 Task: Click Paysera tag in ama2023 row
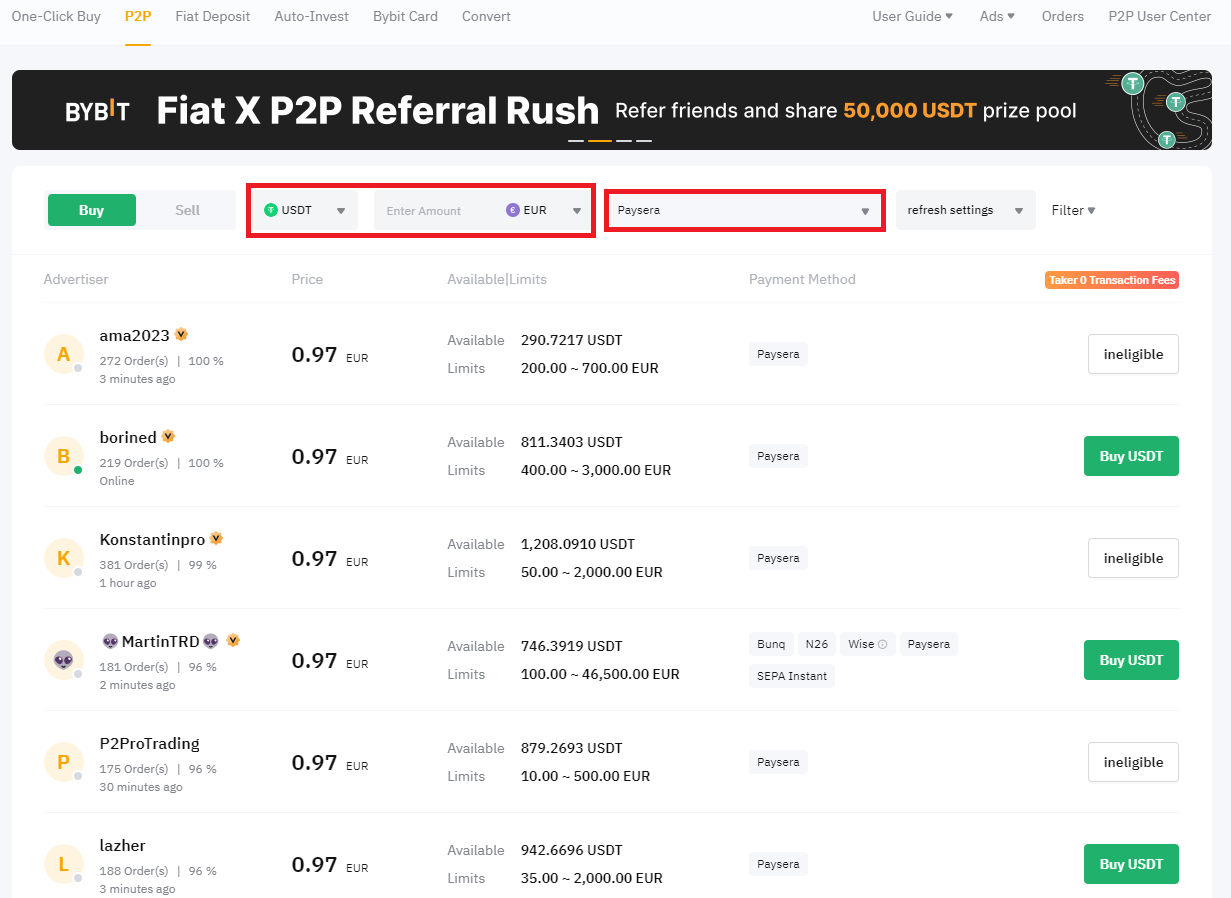tap(778, 354)
